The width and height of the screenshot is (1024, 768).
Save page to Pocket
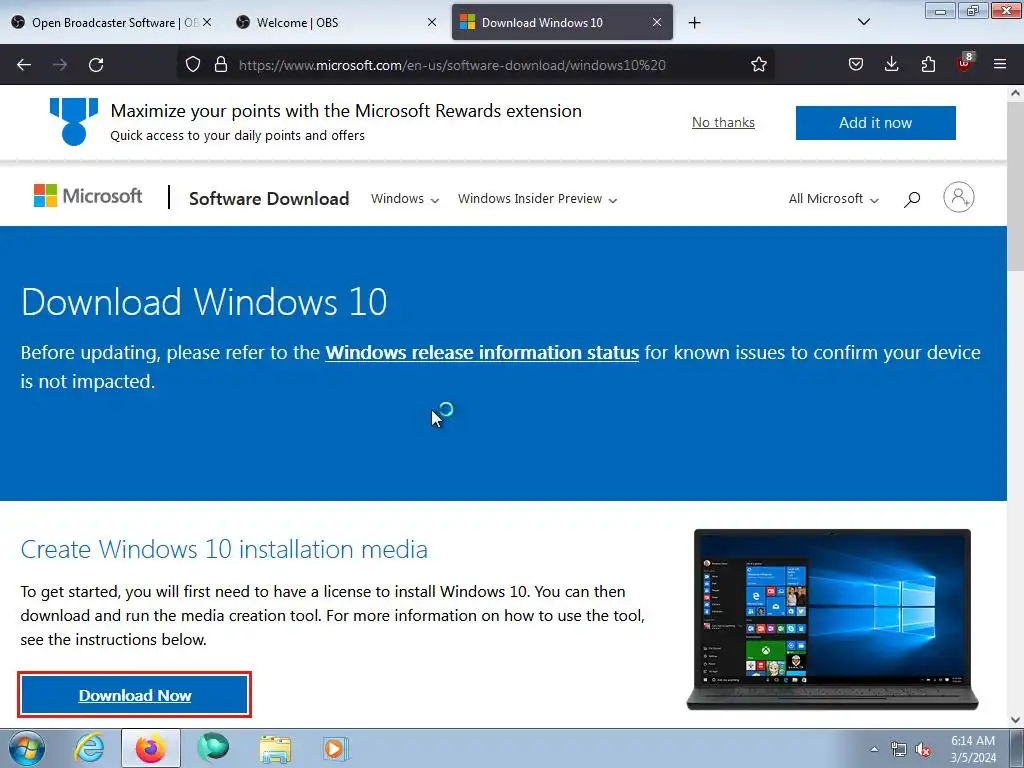856,64
